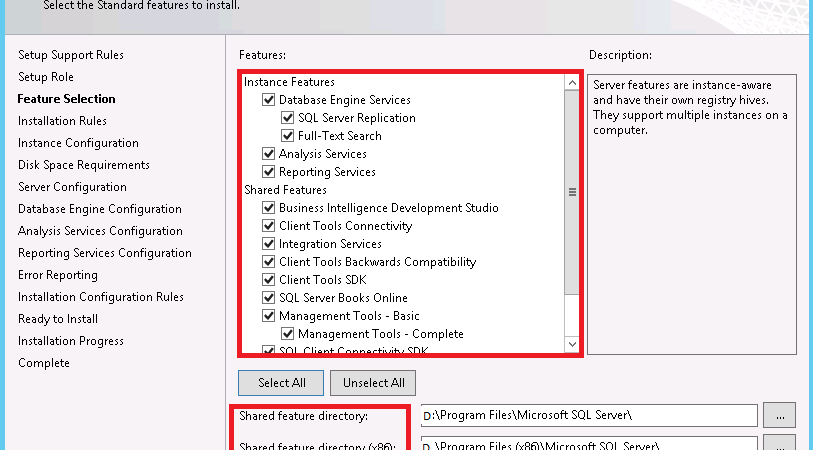Click the features list scroll down arrow

572,344
